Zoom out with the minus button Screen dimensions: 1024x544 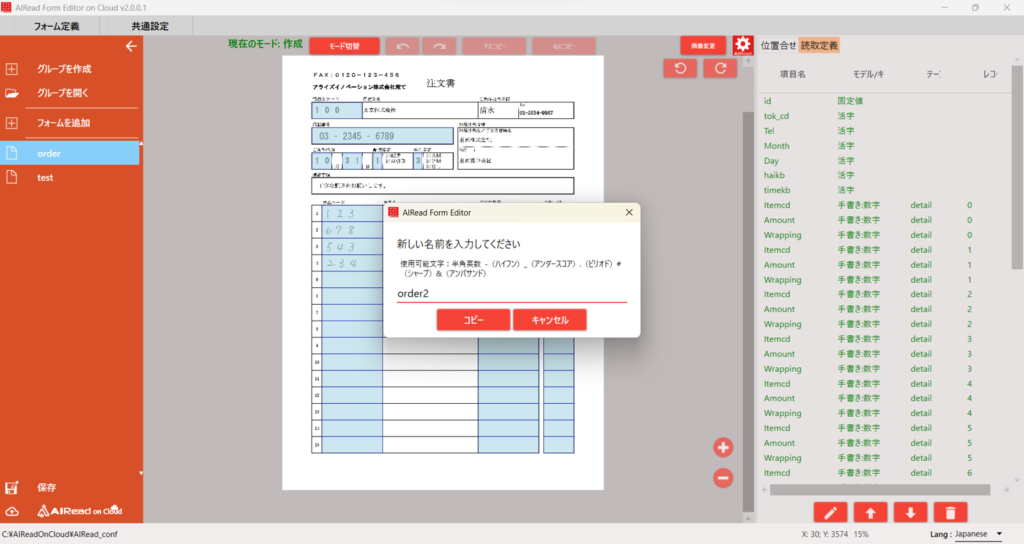pyautogui.click(x=723, y=478)
